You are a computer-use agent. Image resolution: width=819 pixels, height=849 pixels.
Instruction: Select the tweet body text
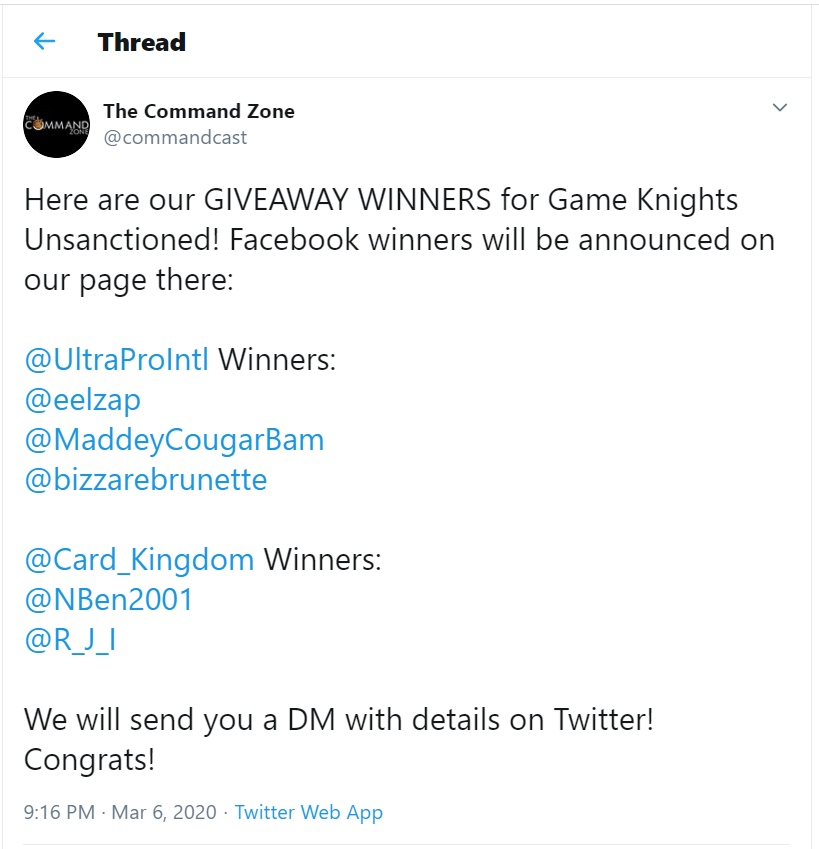(x=398, y=239)
